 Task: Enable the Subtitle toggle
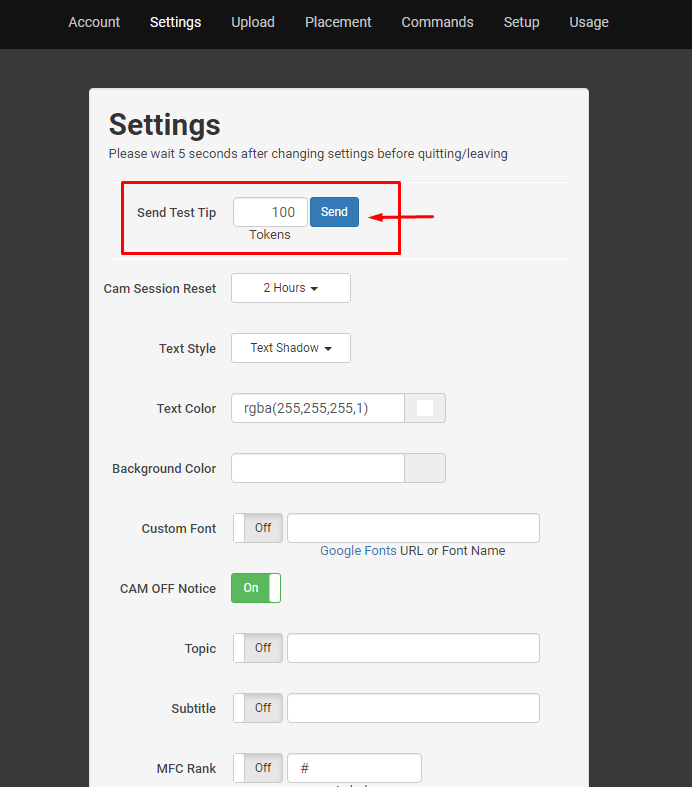click(258, 708)
